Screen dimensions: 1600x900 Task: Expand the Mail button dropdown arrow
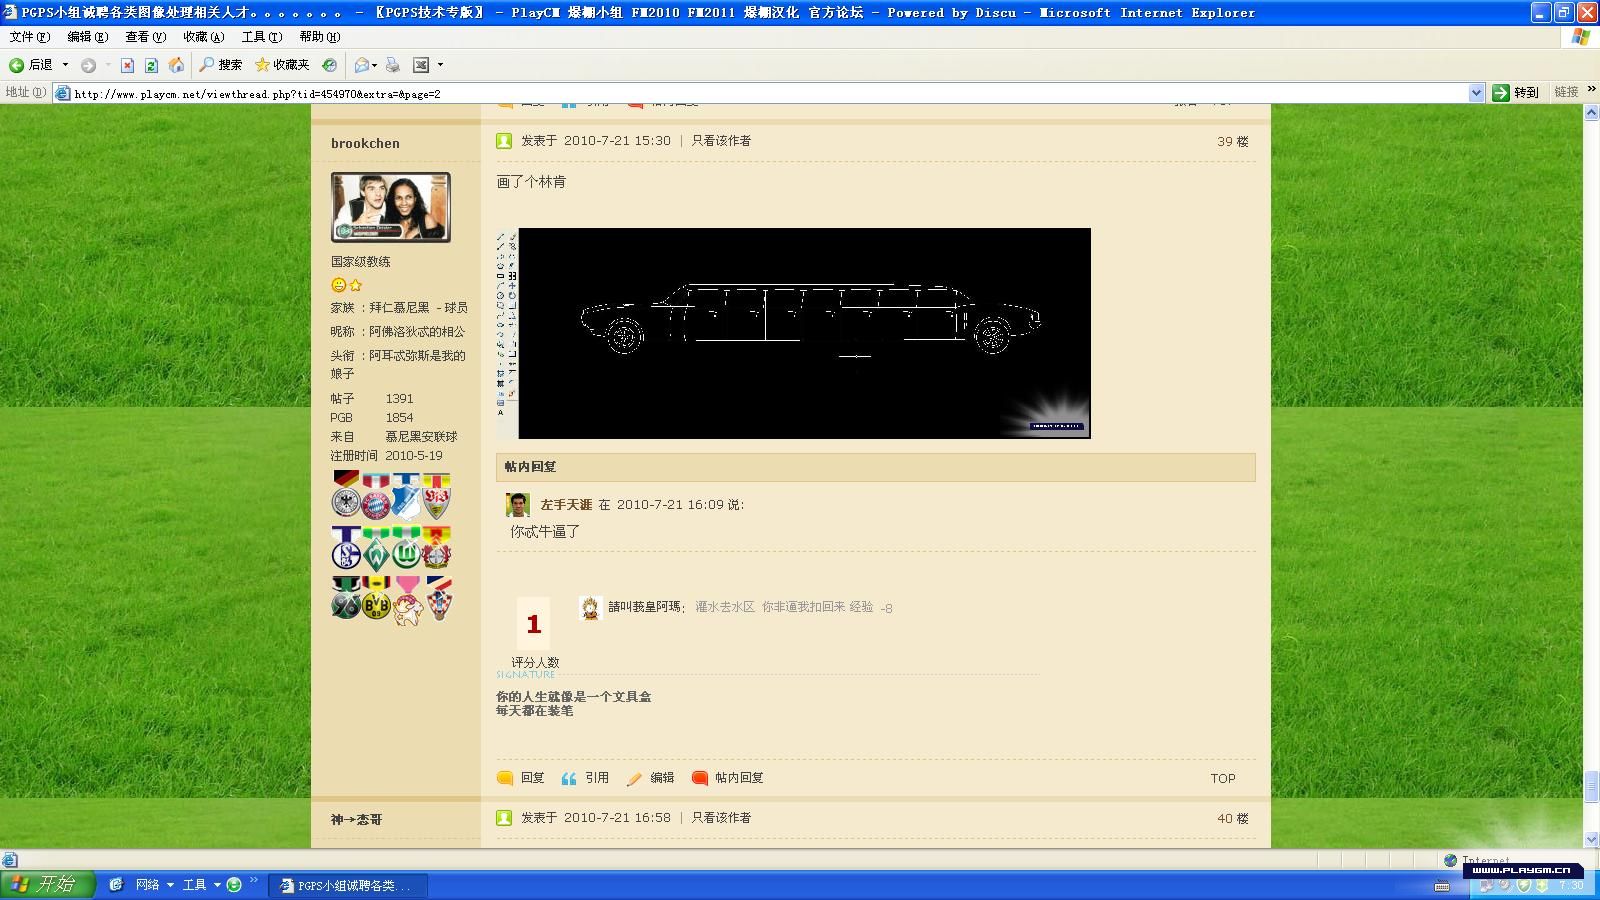[375, 65]
